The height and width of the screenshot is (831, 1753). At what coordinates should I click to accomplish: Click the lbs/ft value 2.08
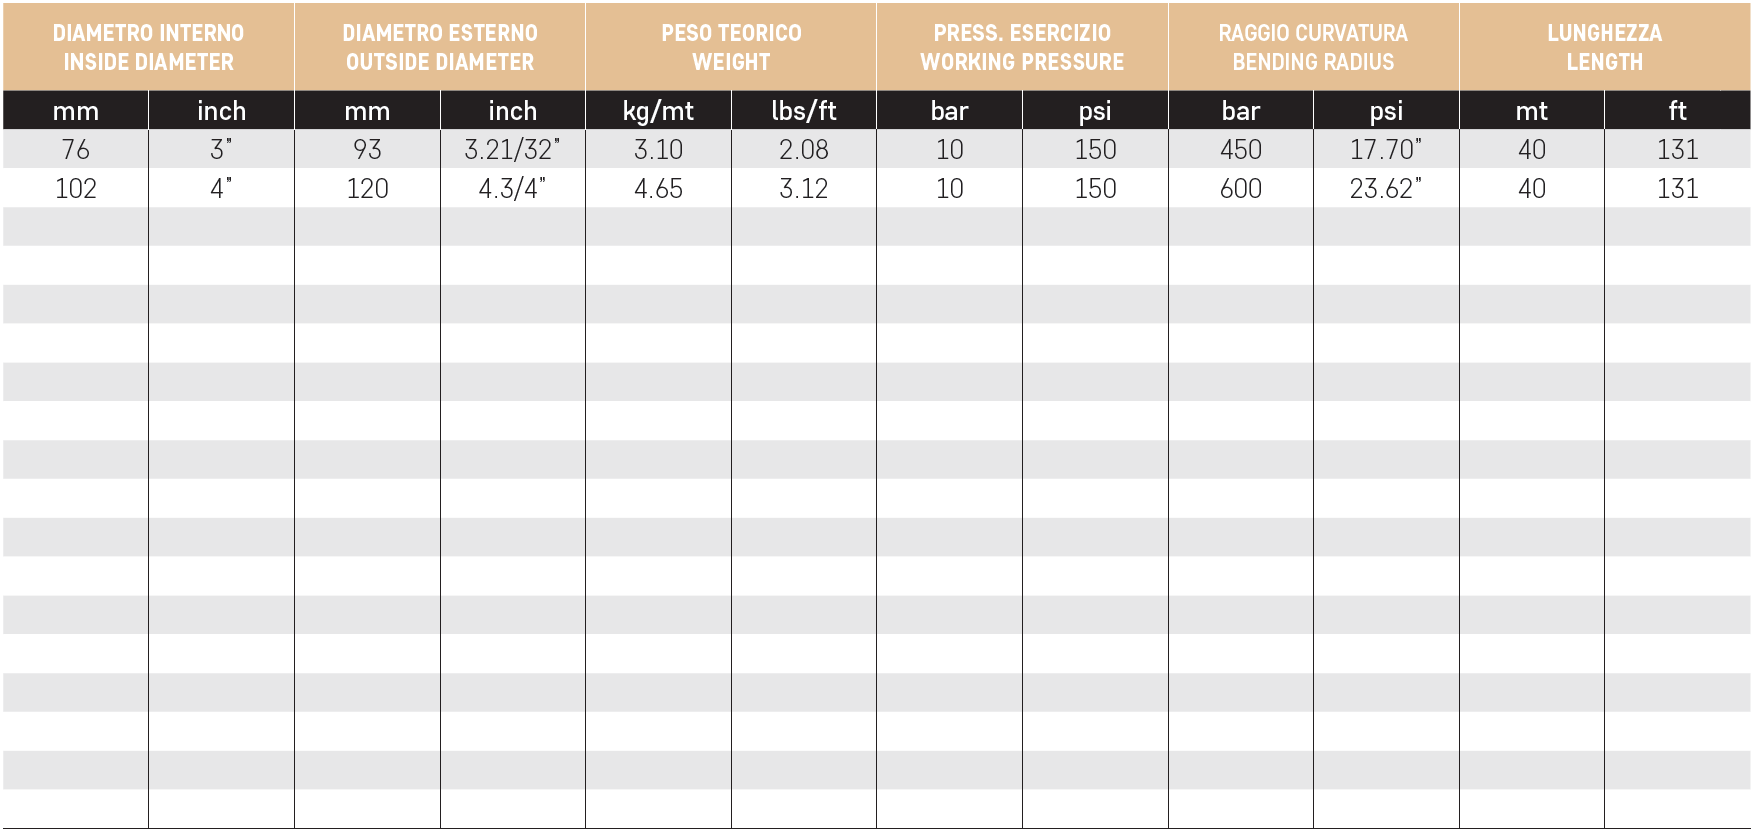[x=804, y=150]
